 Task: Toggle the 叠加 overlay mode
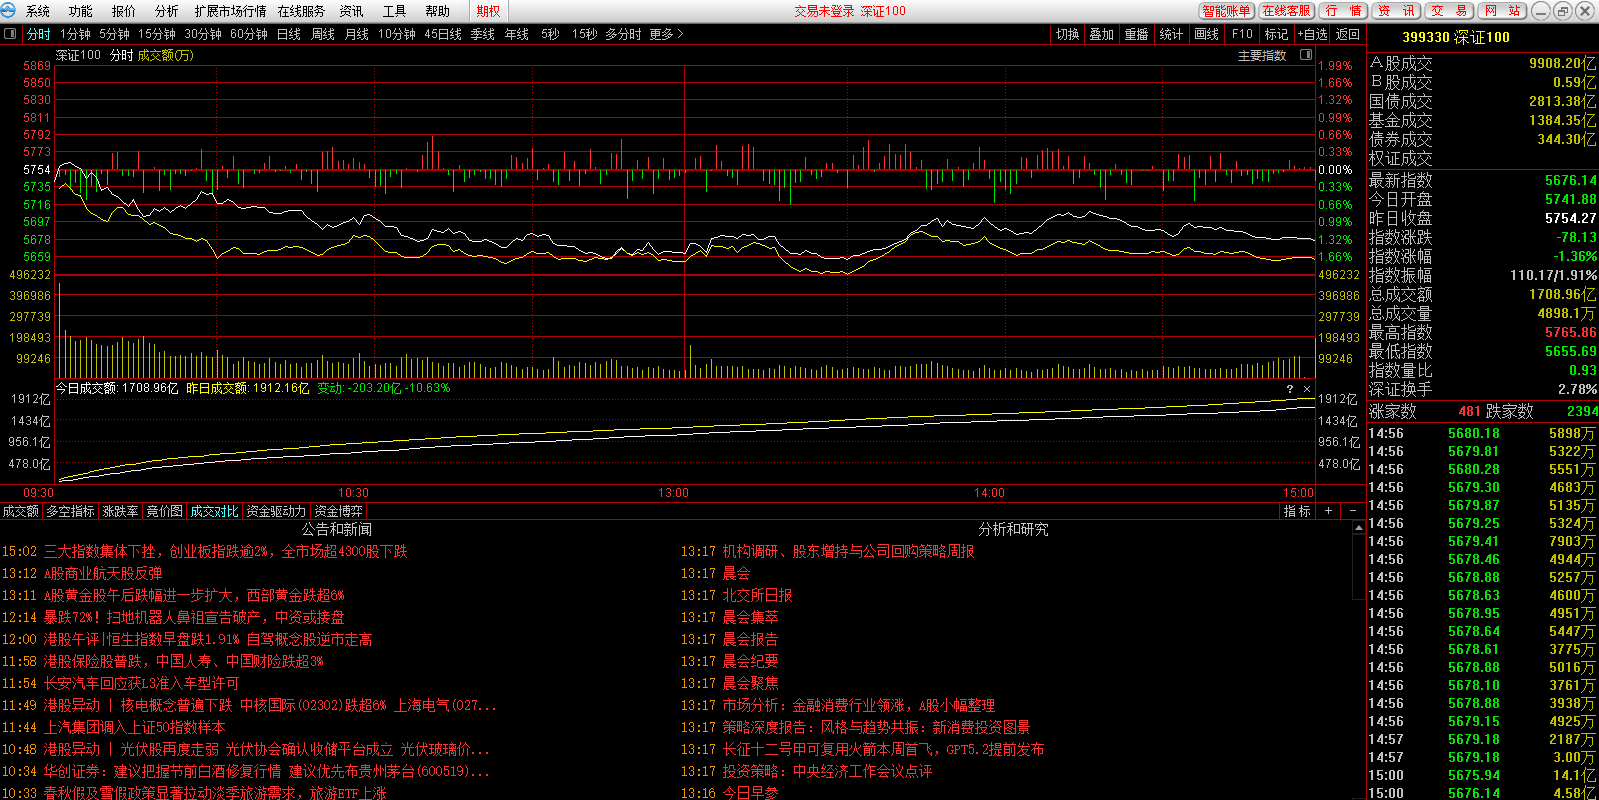point(1101,34)
